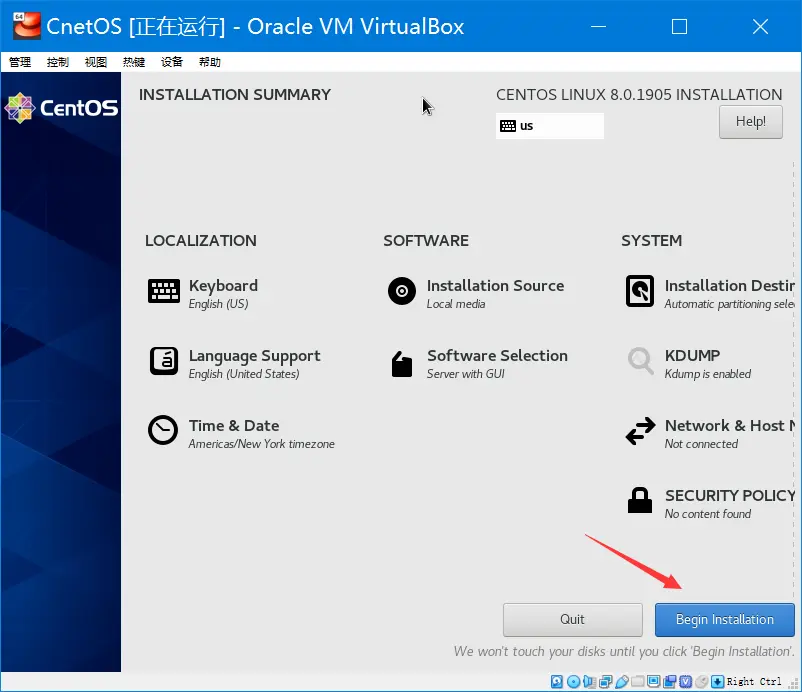Click the 'us' keyboard layout indicator
Screen dimensions: 802x692
click(550, 126)
